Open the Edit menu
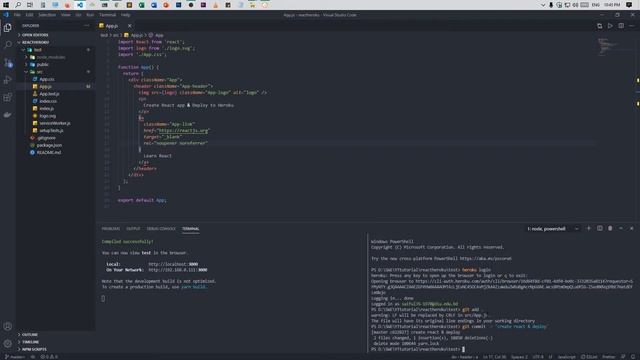Viewport: 640px width, 360px height. pos(29,15)
